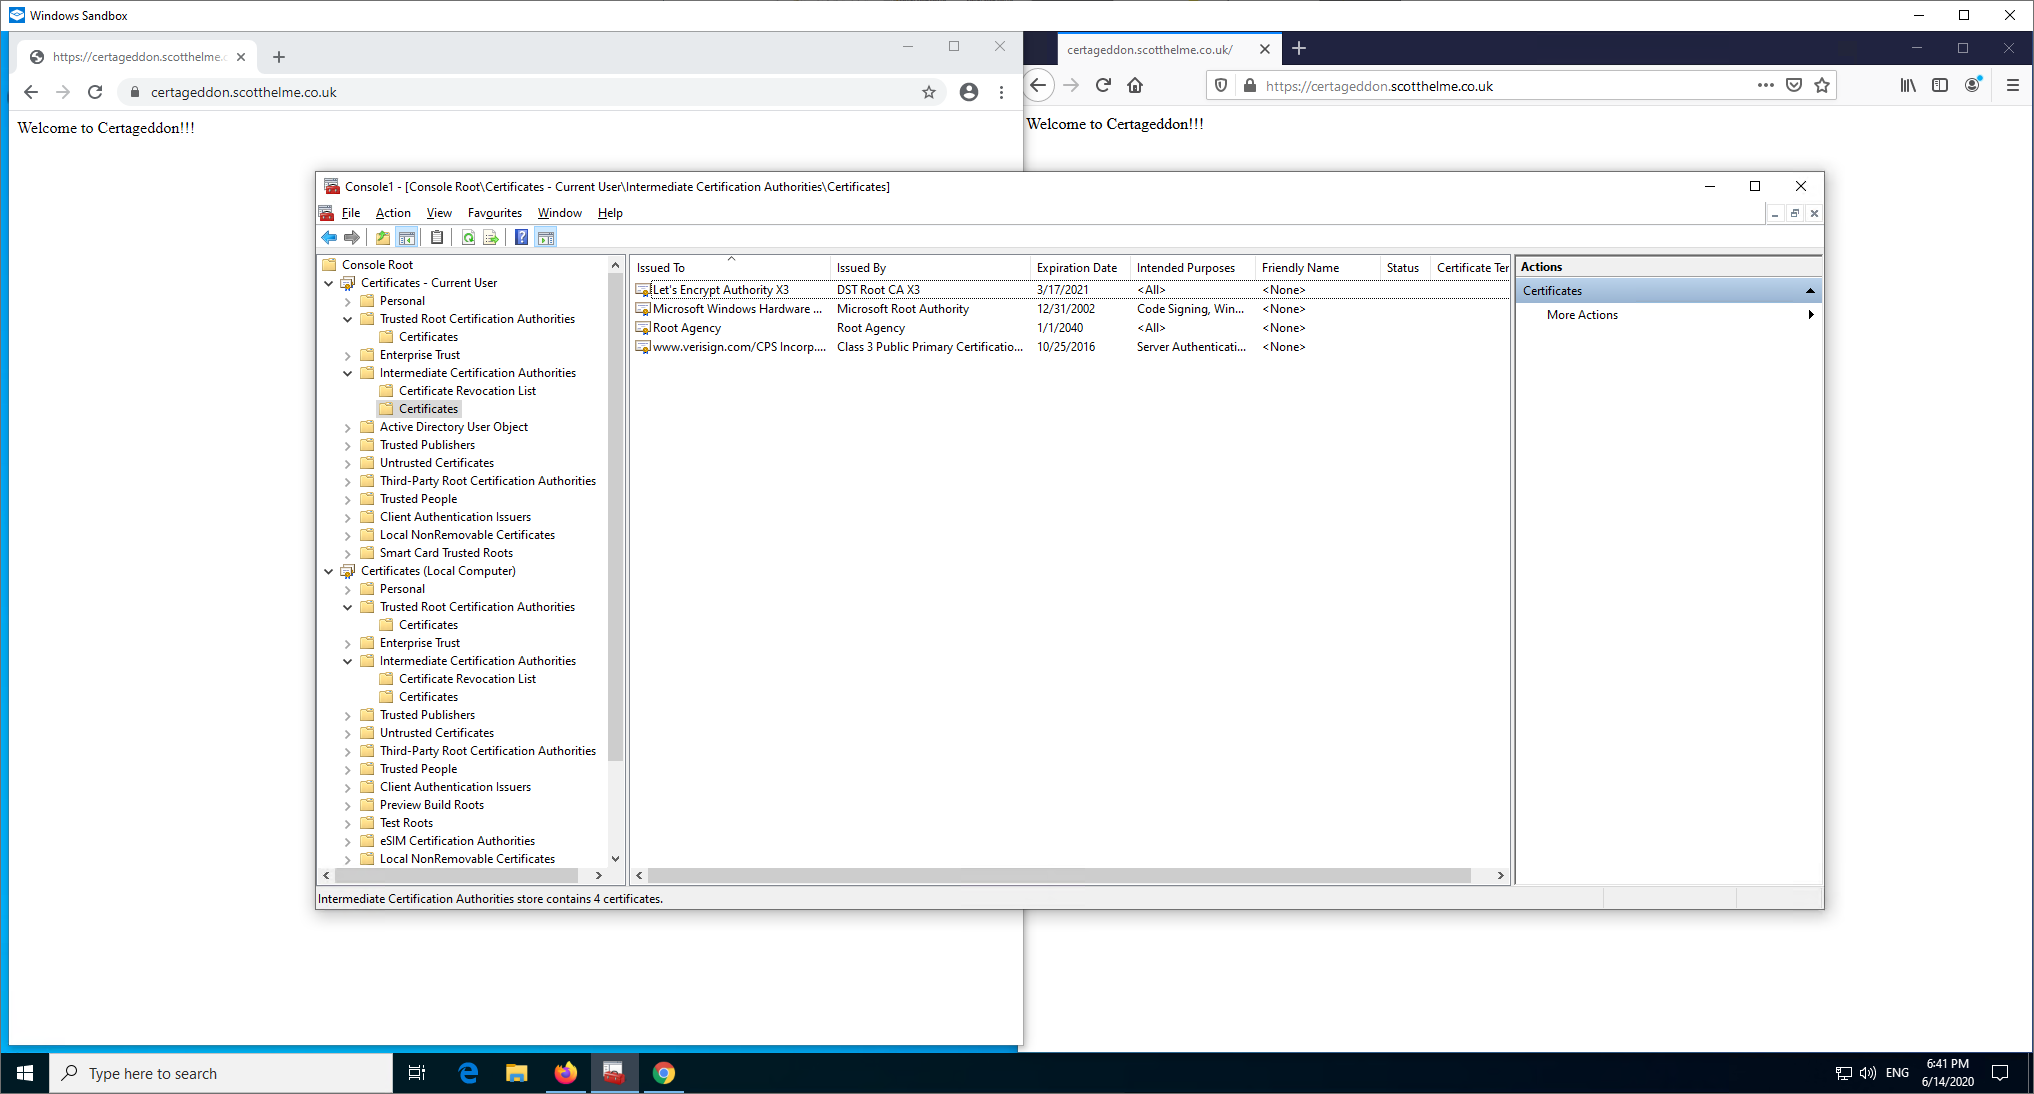Click Firefox icon in Windows taskbar
2034x1094 pixels.
(x=566, y=1073)
